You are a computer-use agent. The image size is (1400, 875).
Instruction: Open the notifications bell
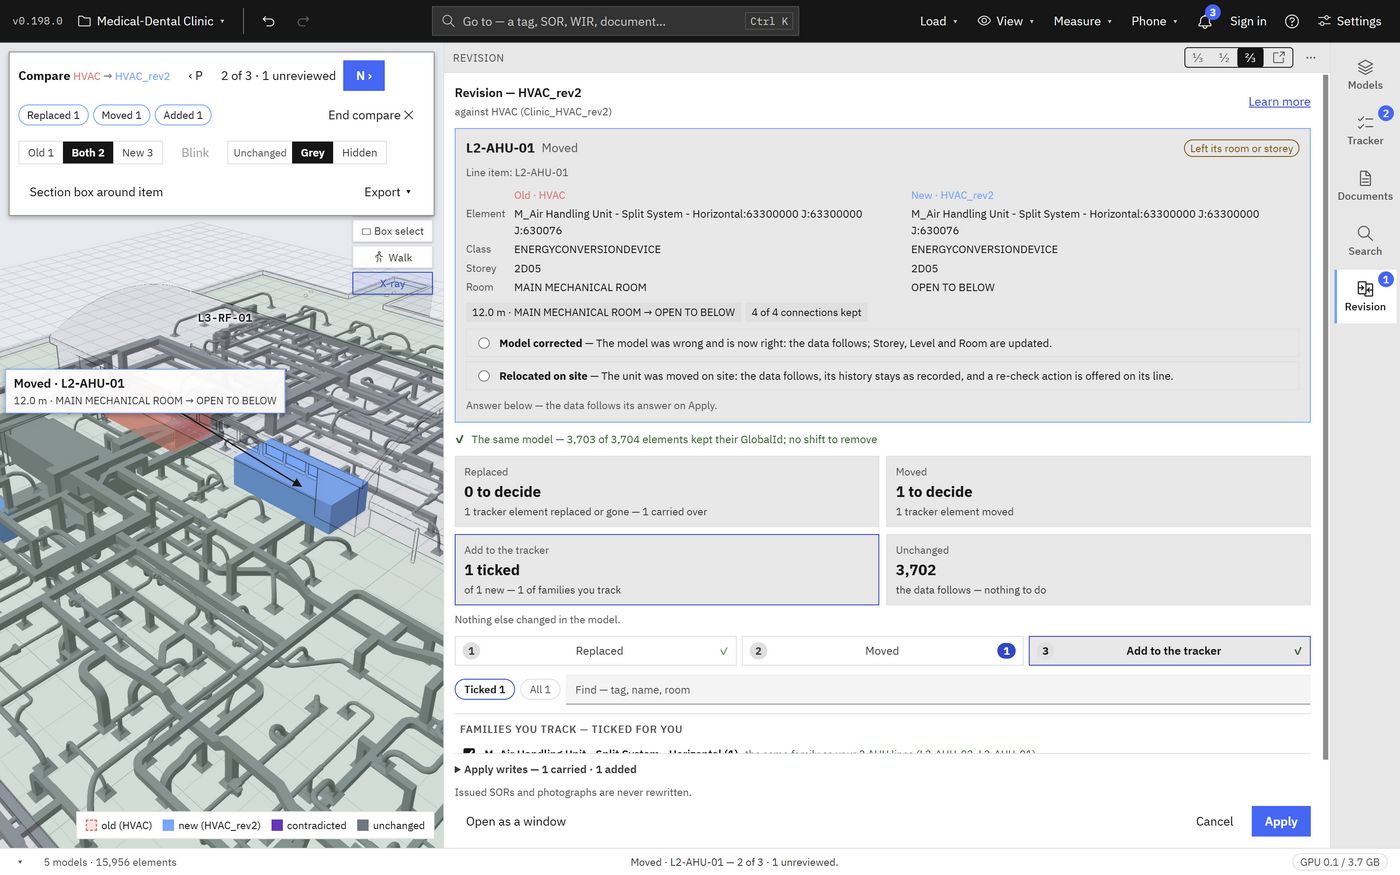tap(1205, 21)
